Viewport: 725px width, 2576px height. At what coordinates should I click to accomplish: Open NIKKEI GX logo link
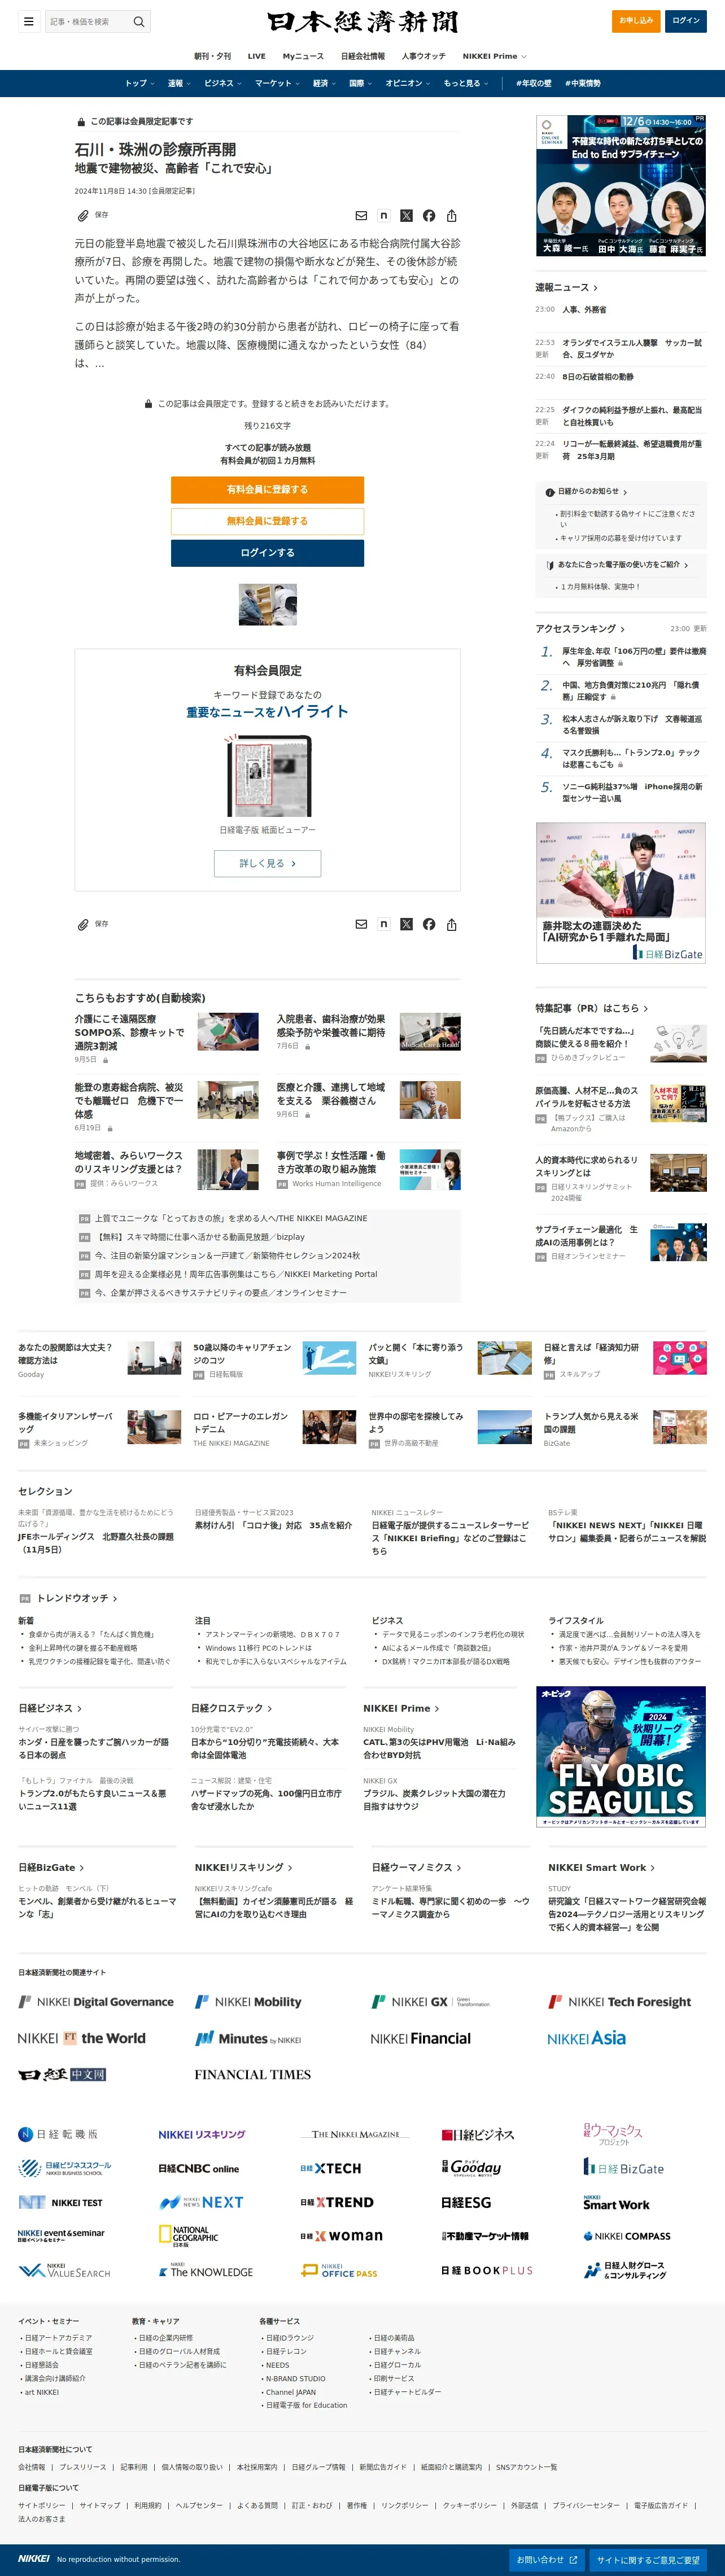click(431, 2002)
